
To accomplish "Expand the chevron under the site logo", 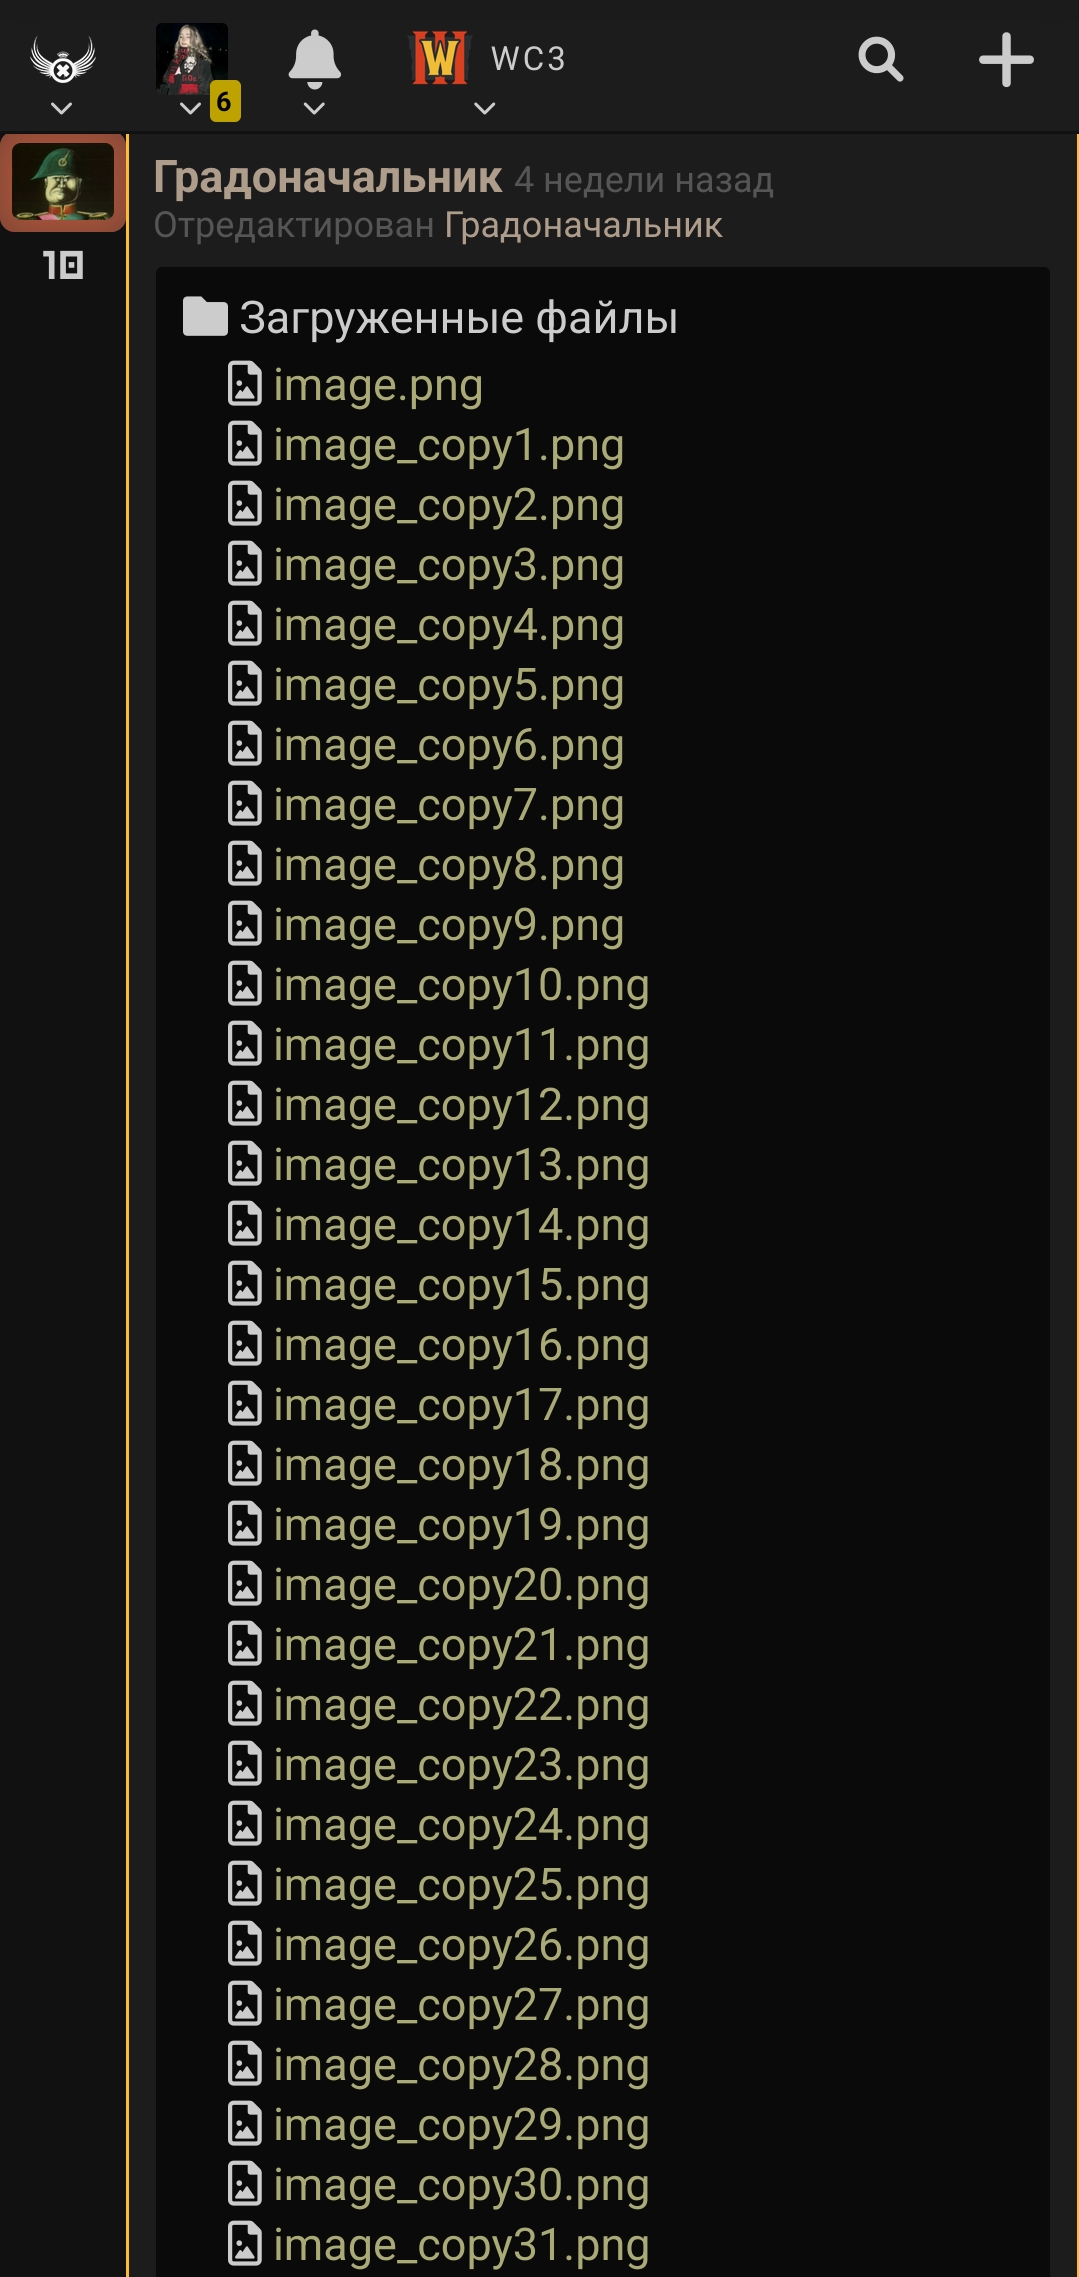I will (62, 108).
